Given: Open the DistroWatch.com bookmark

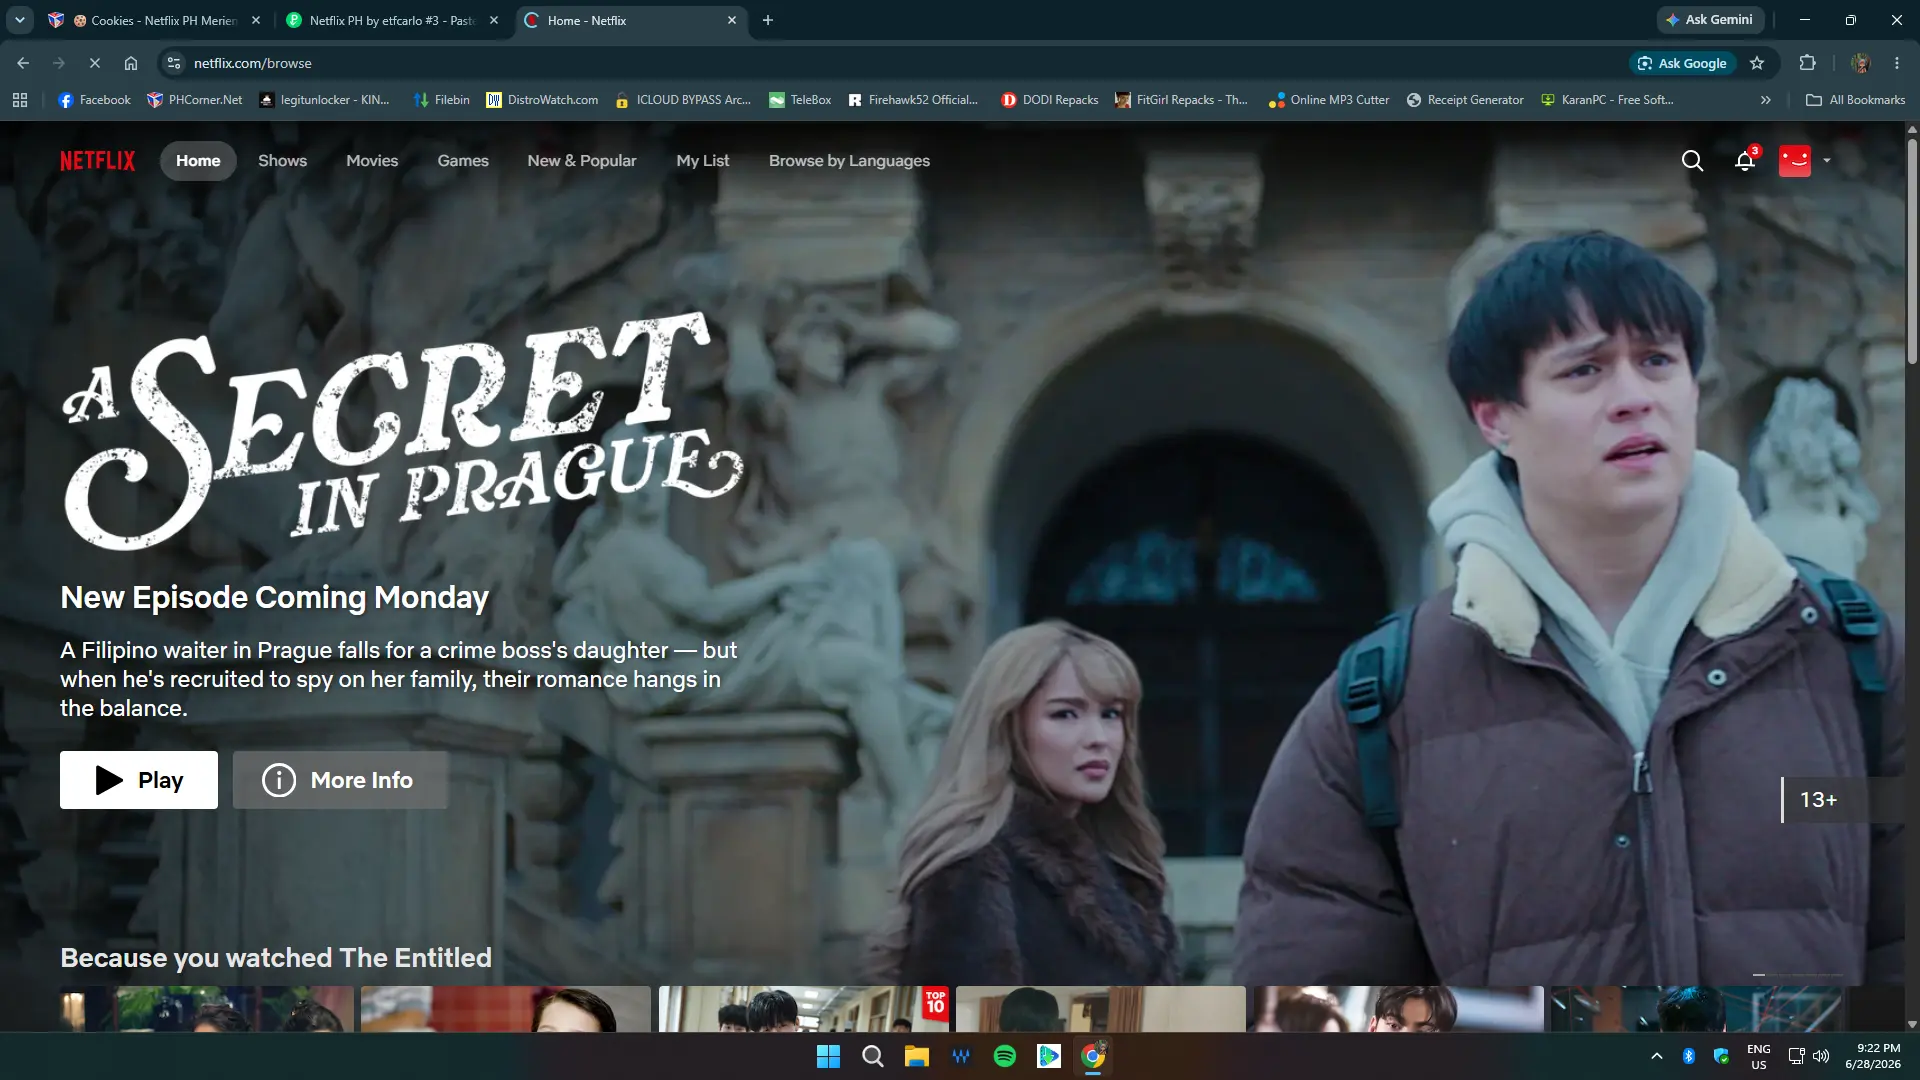Looking at the screenshot, I should click(x=542, y=100).
